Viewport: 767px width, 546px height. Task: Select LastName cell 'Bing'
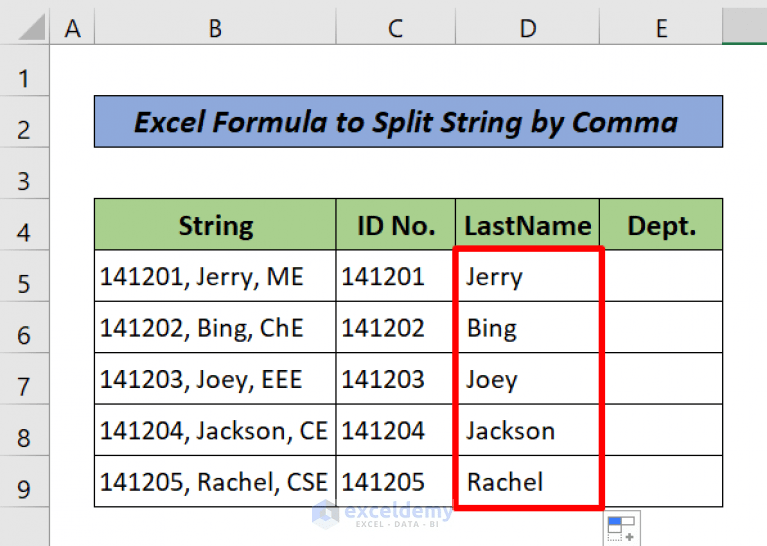click(x=527, y=327)
